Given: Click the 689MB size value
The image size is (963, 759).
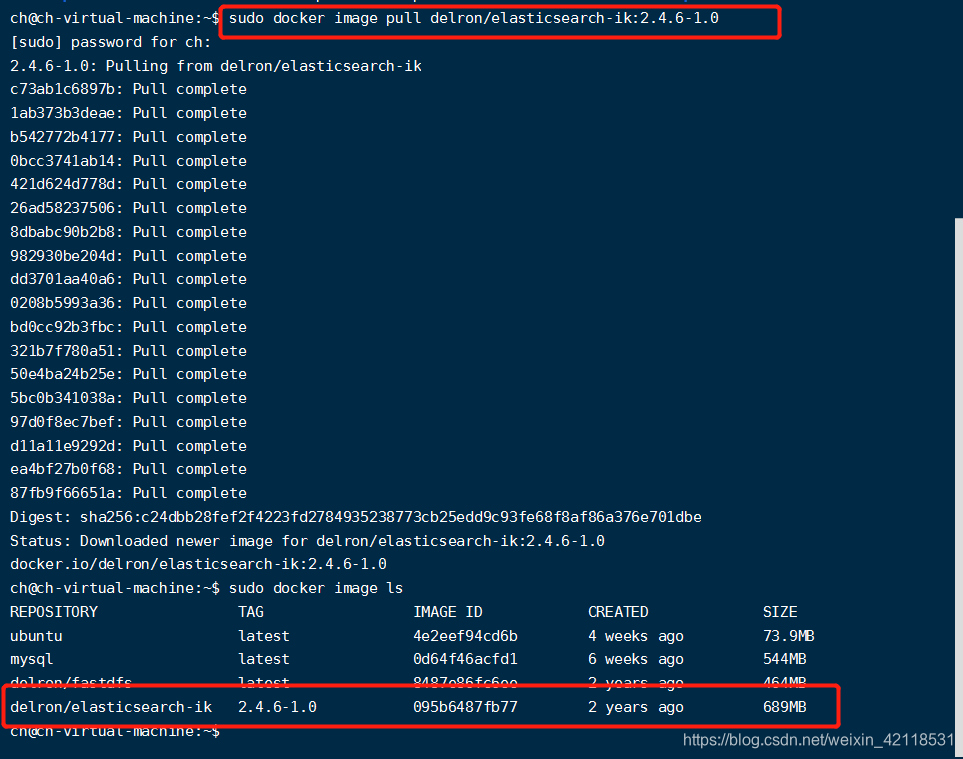Looking at the screenshot, I should click(x=784, y=707).
